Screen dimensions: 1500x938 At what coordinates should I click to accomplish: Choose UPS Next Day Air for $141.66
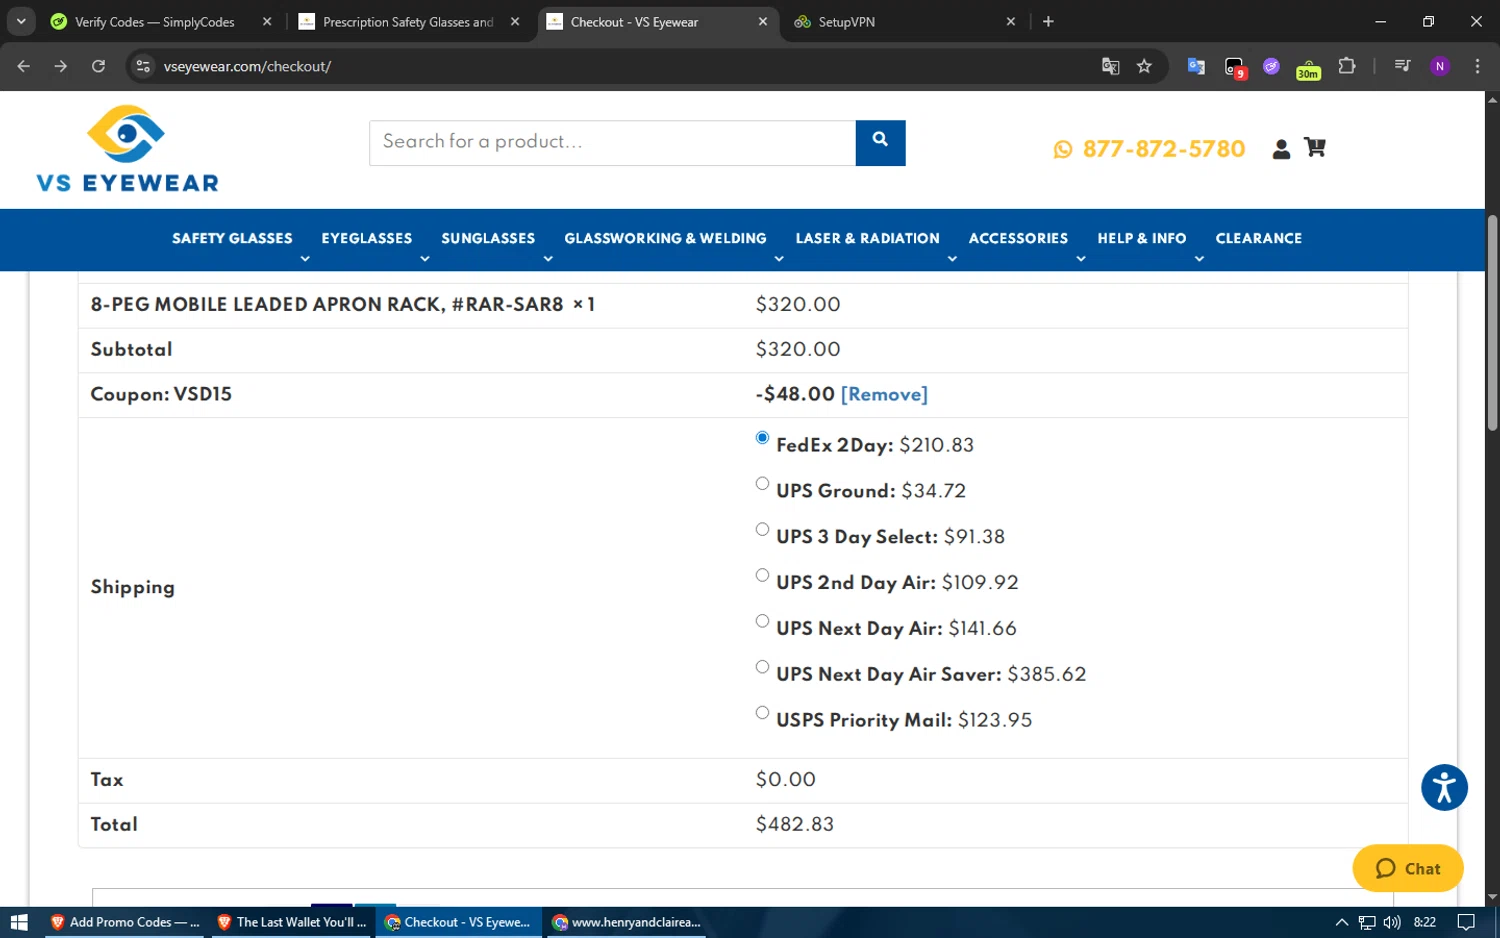coord(762,622)
